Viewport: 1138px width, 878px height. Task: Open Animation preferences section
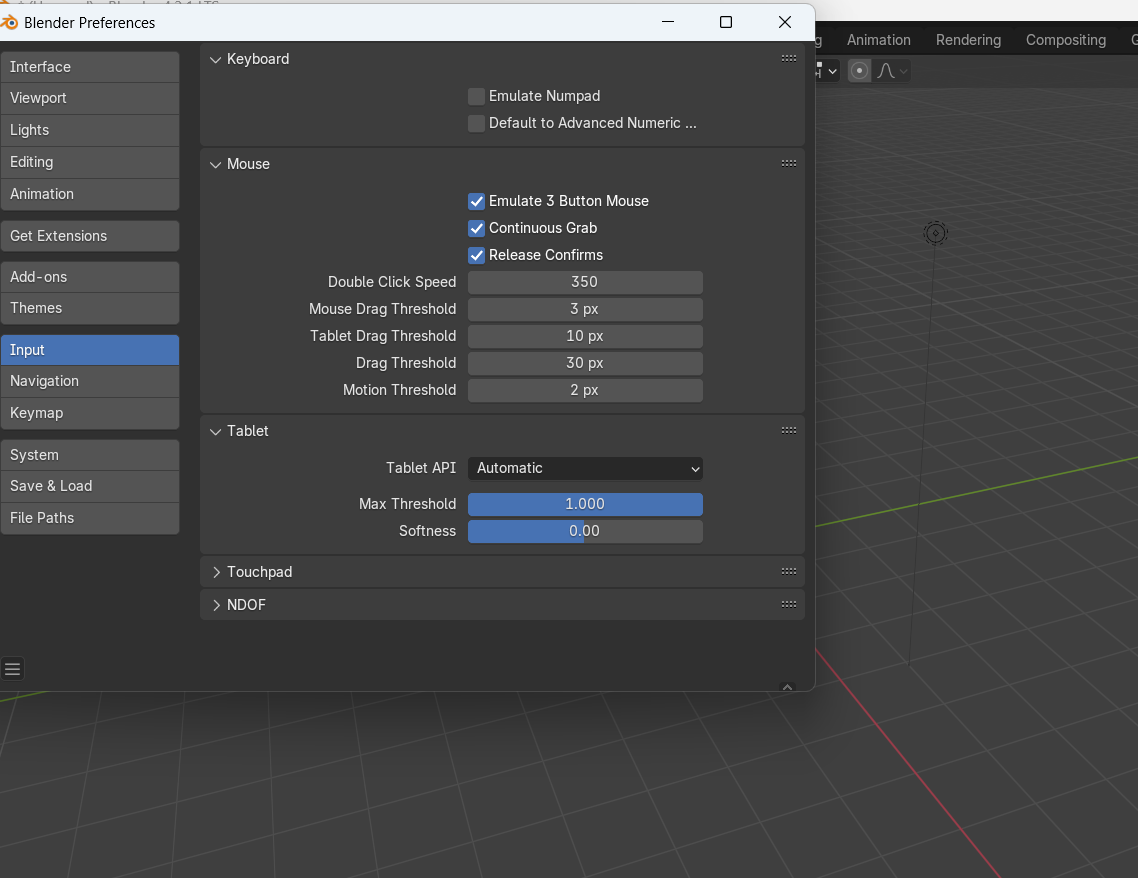point(90,194)
